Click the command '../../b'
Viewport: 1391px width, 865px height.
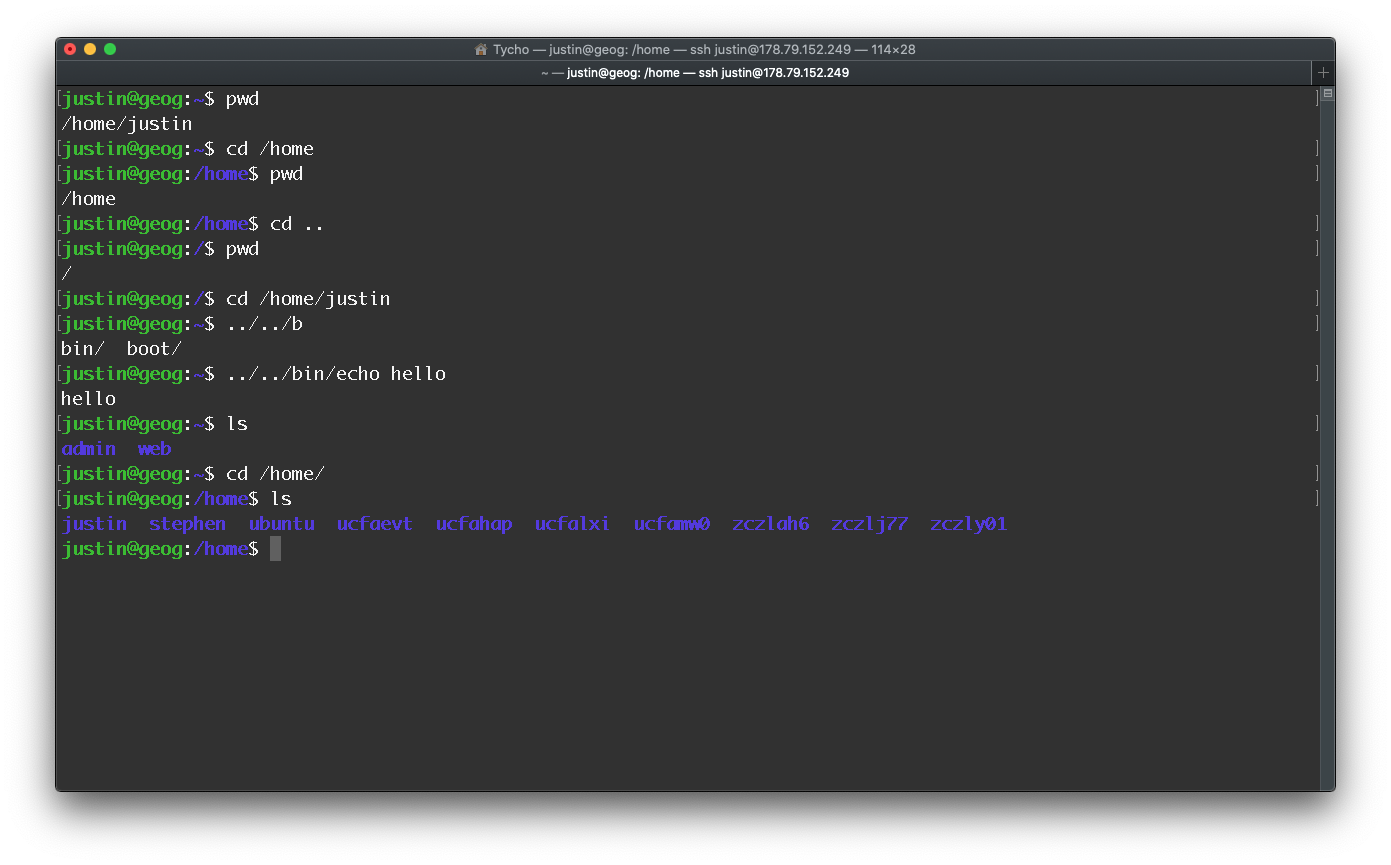pos(264,324)
